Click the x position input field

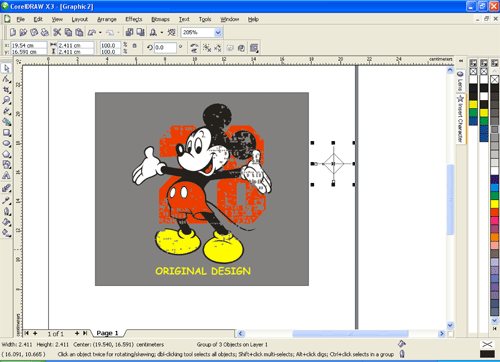tap(29, 45)
